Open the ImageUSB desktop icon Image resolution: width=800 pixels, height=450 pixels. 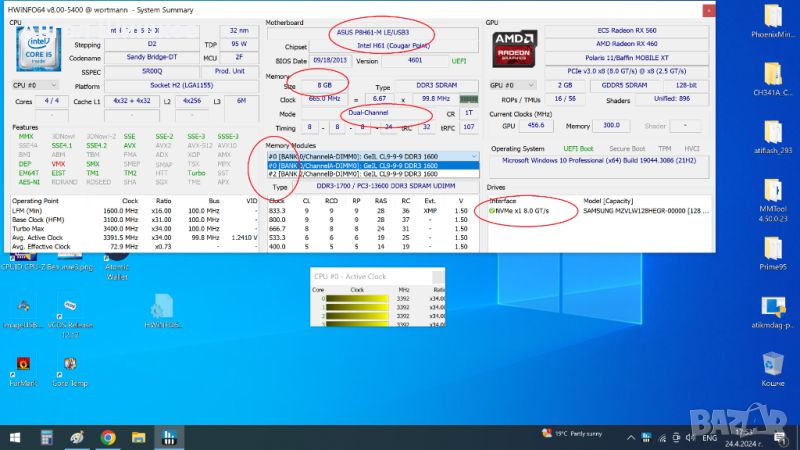[x=23, y=313]
